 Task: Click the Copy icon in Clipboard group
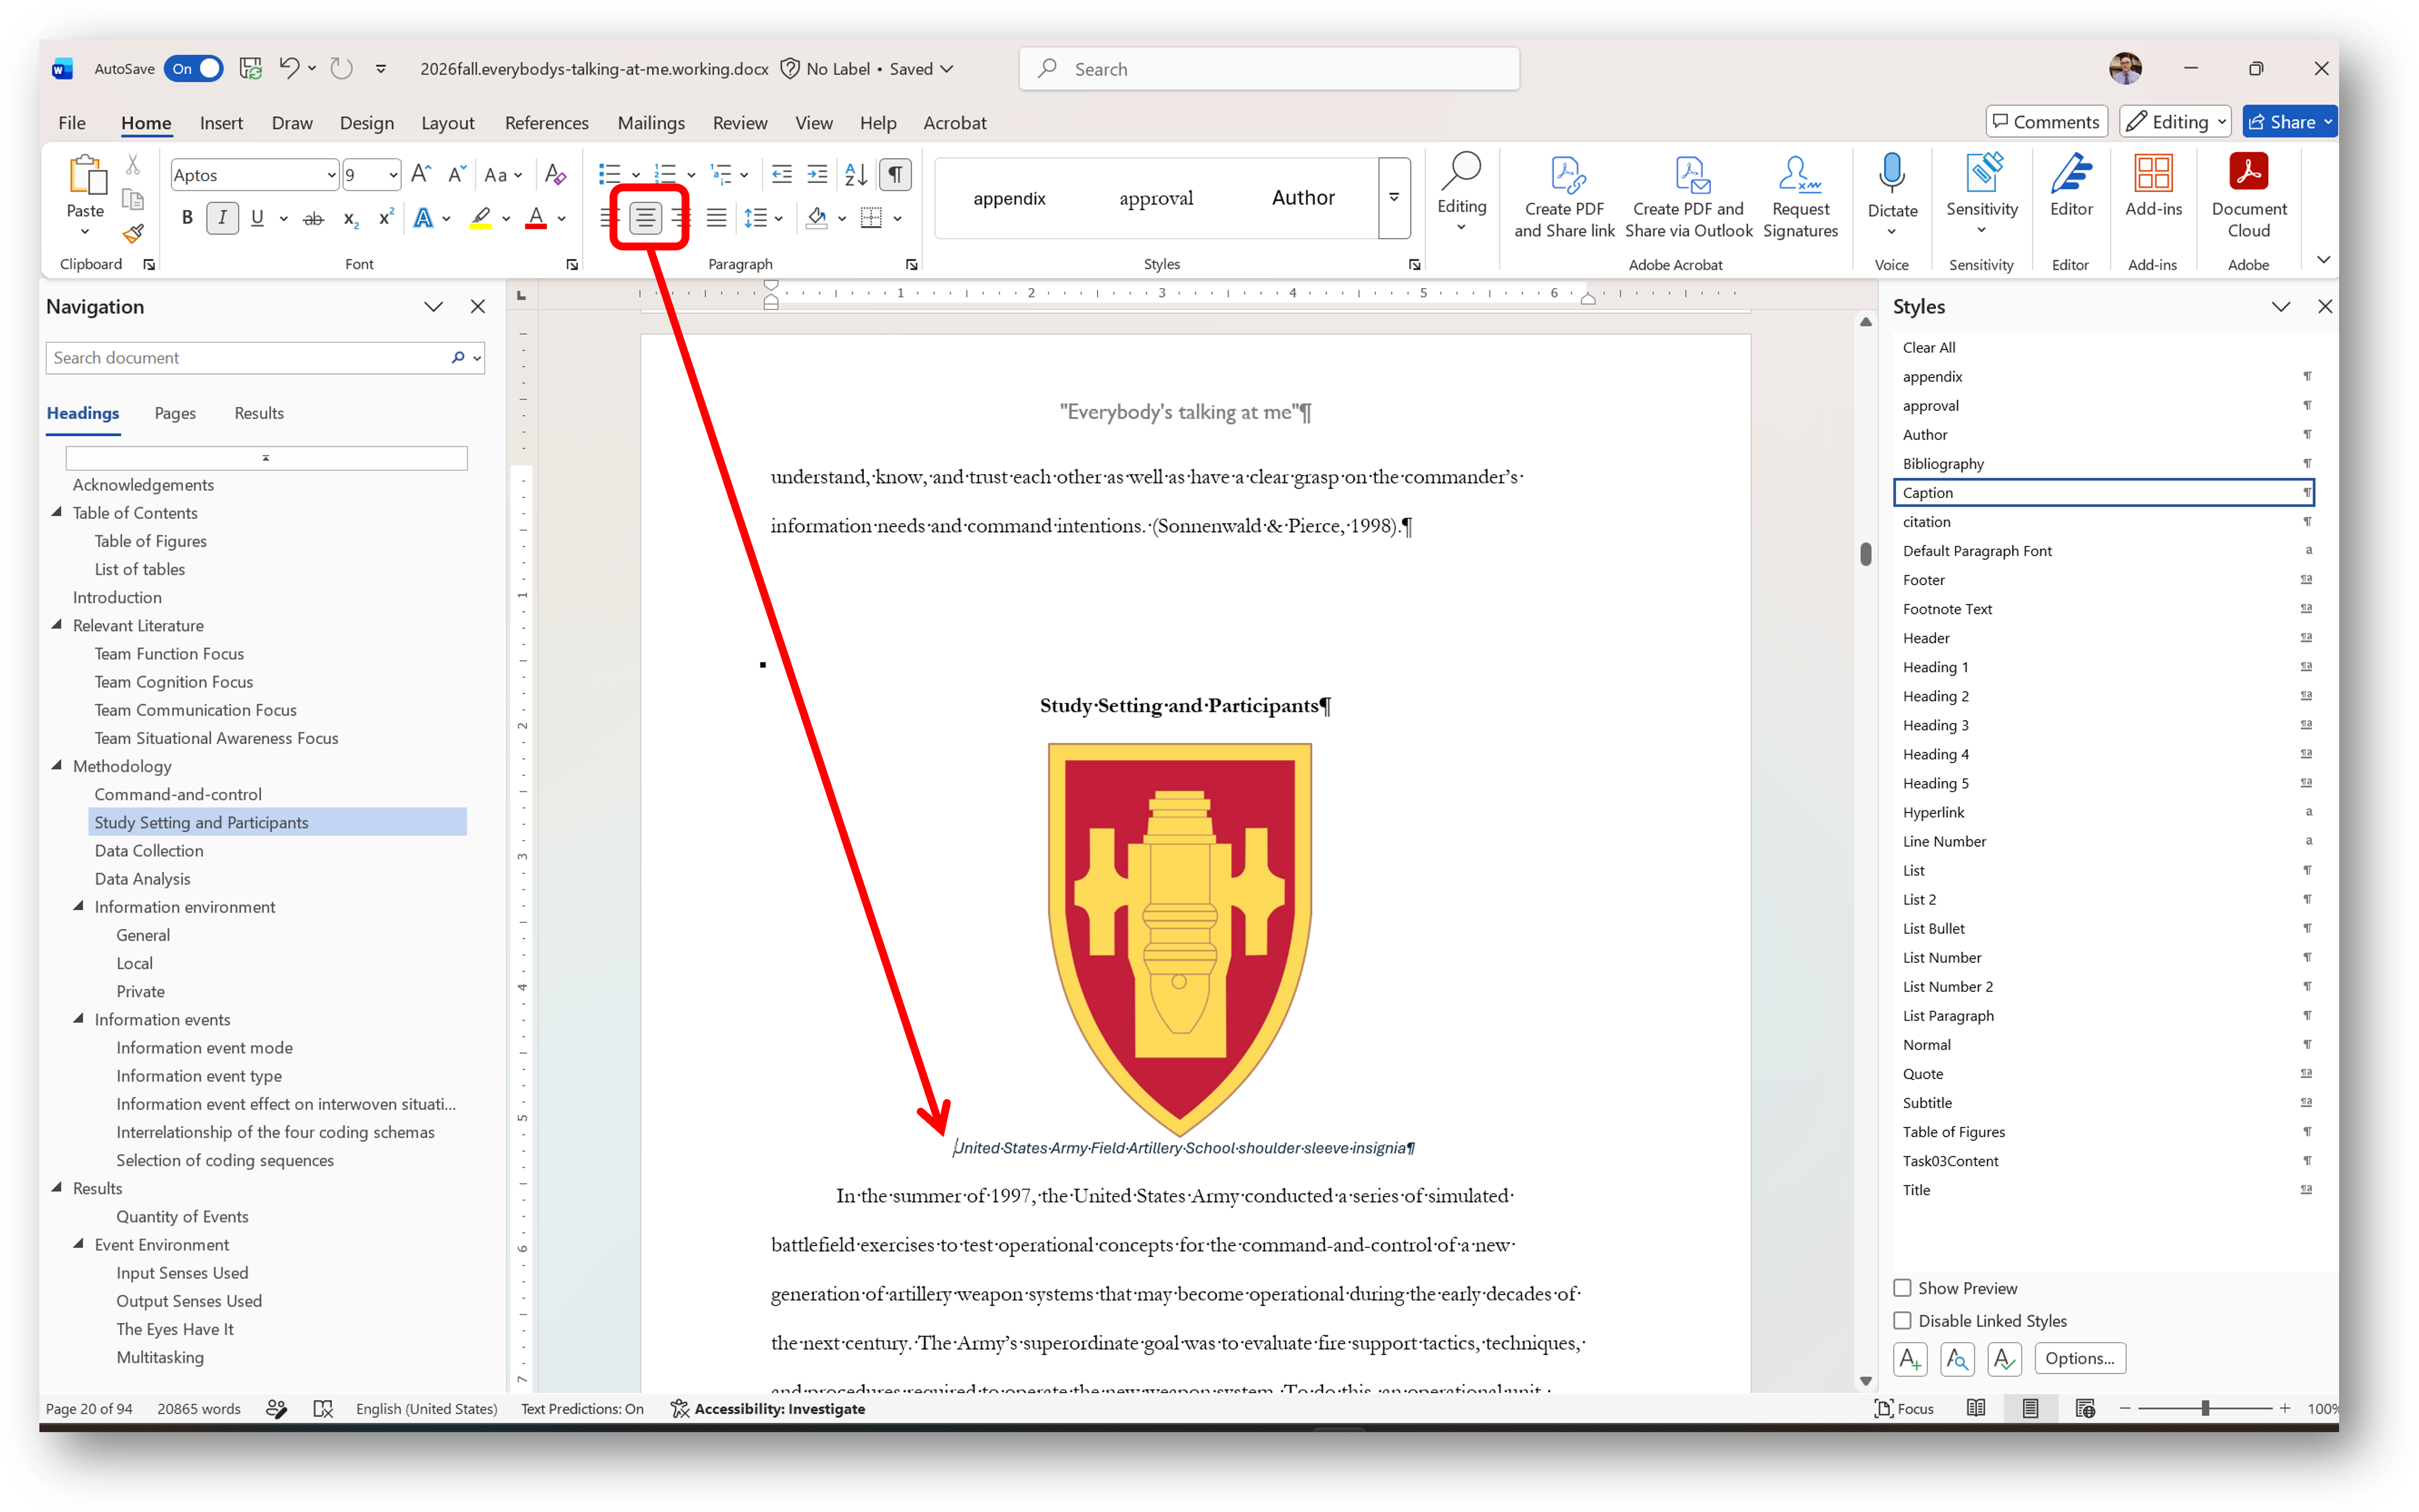pyautogui.click(x=133, y=199)
